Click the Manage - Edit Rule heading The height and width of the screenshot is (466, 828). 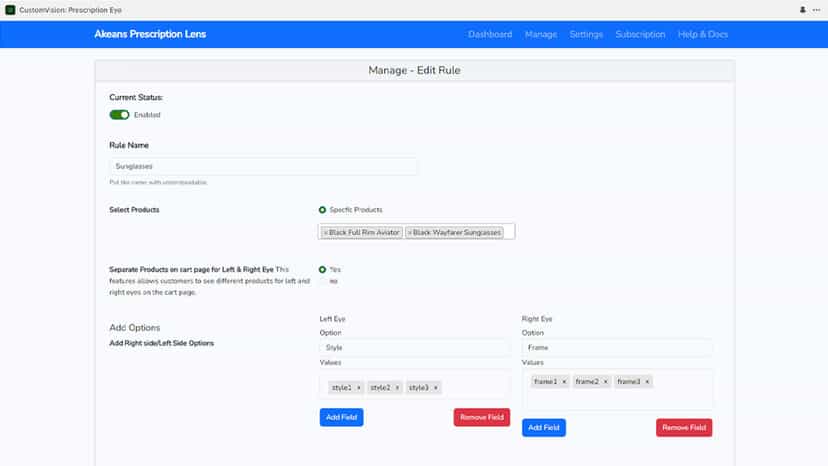pyautogui.click(x=415, y=70)
